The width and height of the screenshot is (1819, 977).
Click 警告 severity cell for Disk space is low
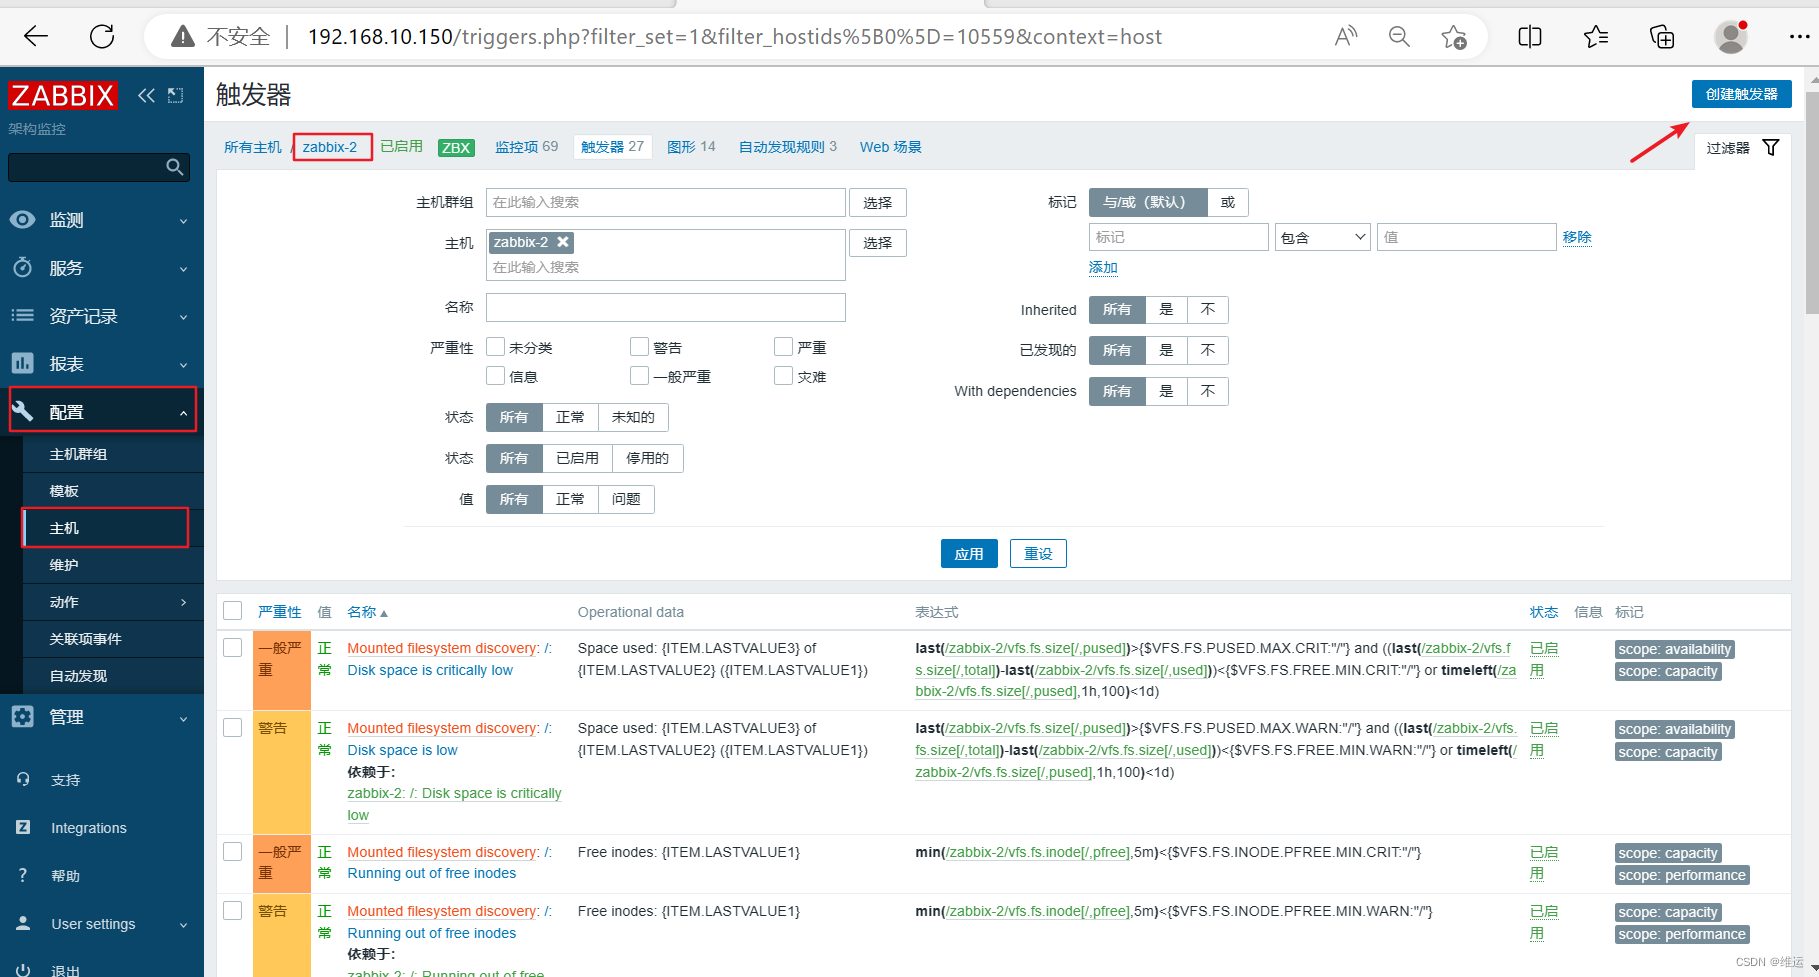(x=281, y=772)
